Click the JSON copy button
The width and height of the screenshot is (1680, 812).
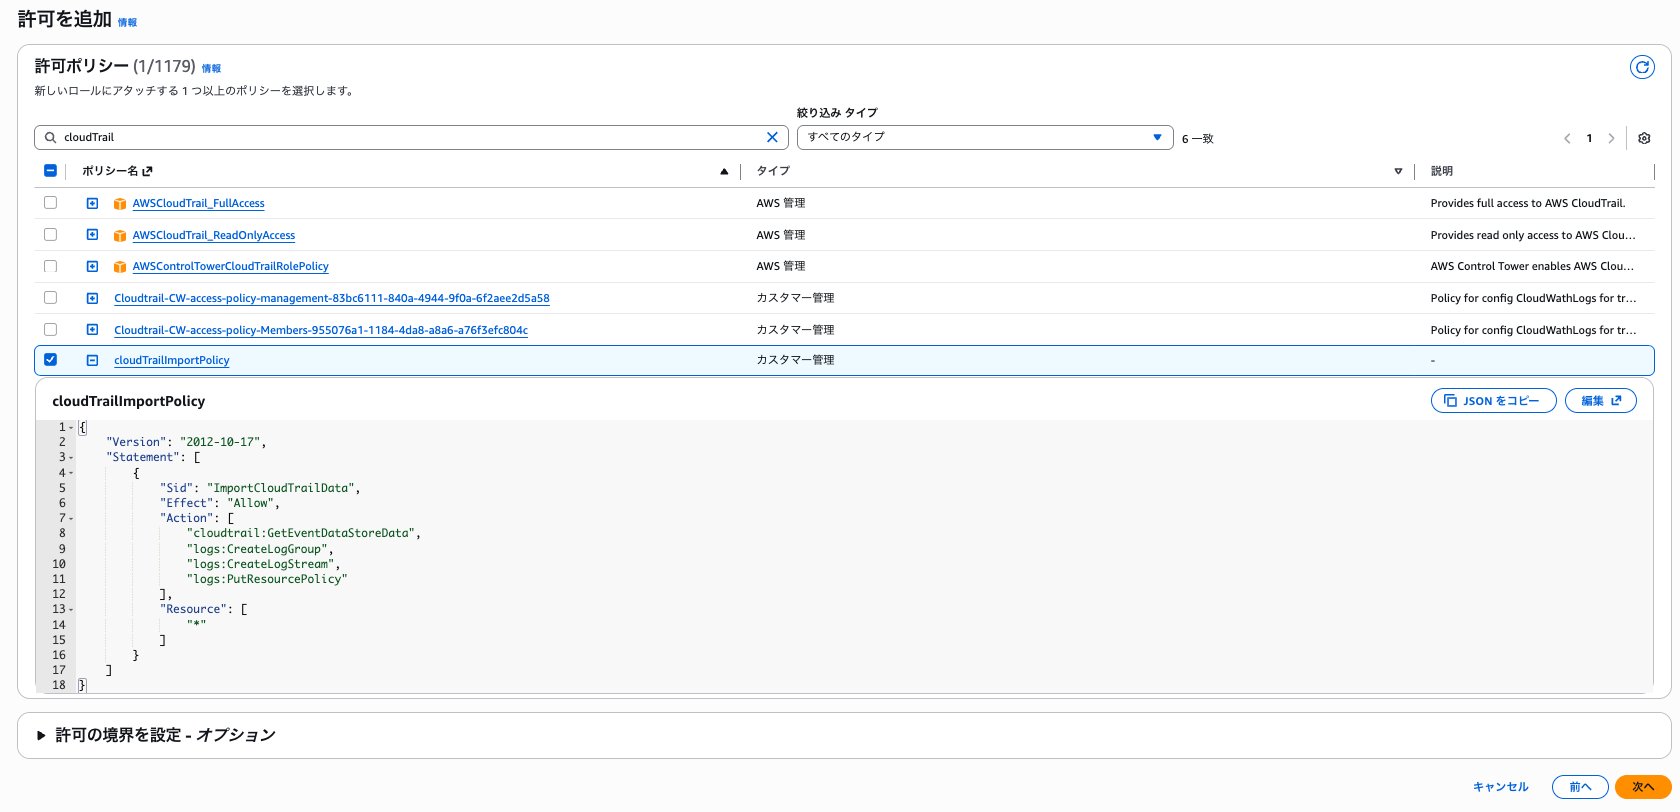pyautogui.click(x=1493, y=401)
